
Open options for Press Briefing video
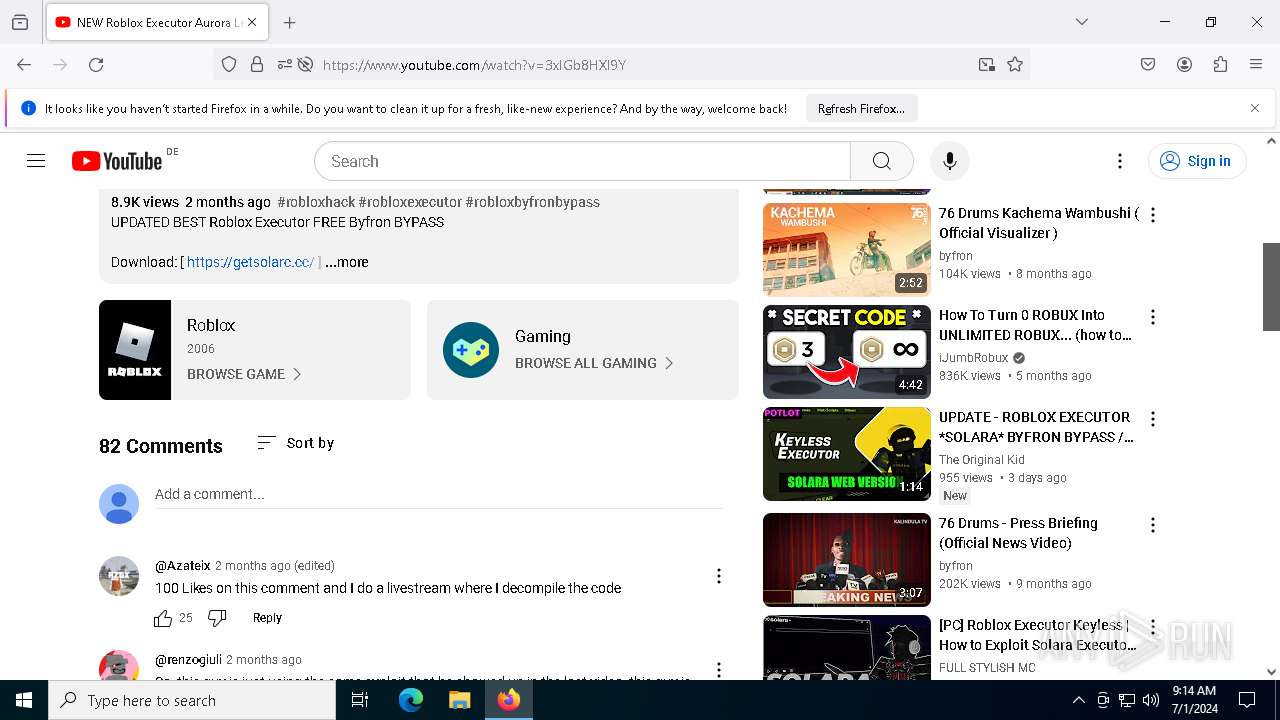click(1153, 525)
